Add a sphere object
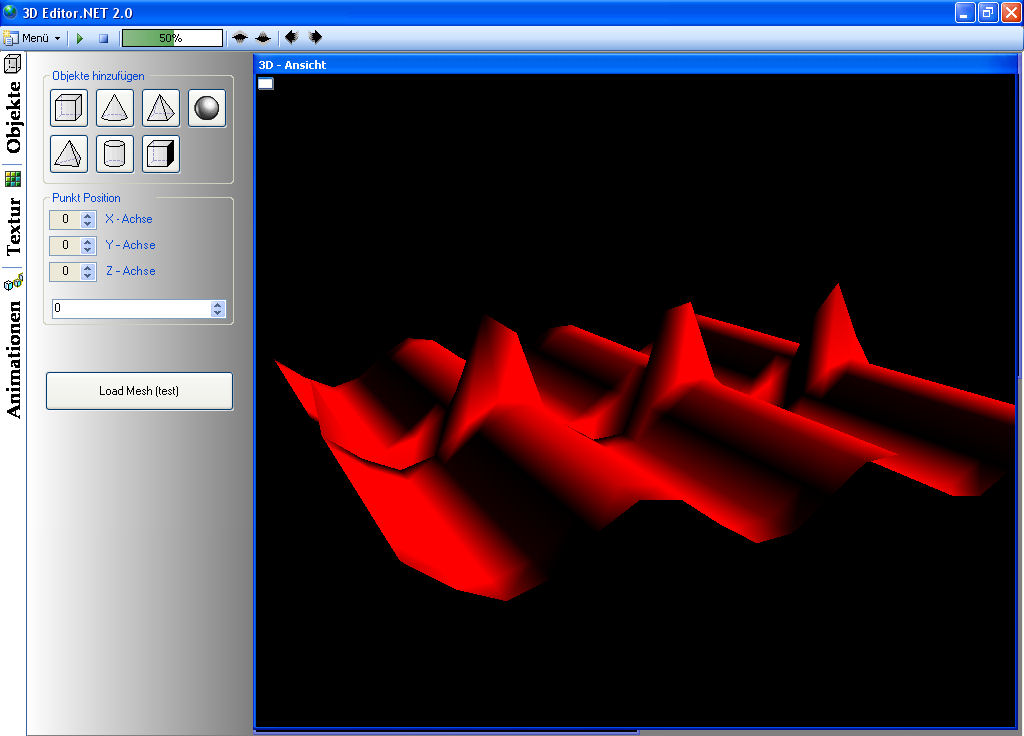 click(207, 108)
